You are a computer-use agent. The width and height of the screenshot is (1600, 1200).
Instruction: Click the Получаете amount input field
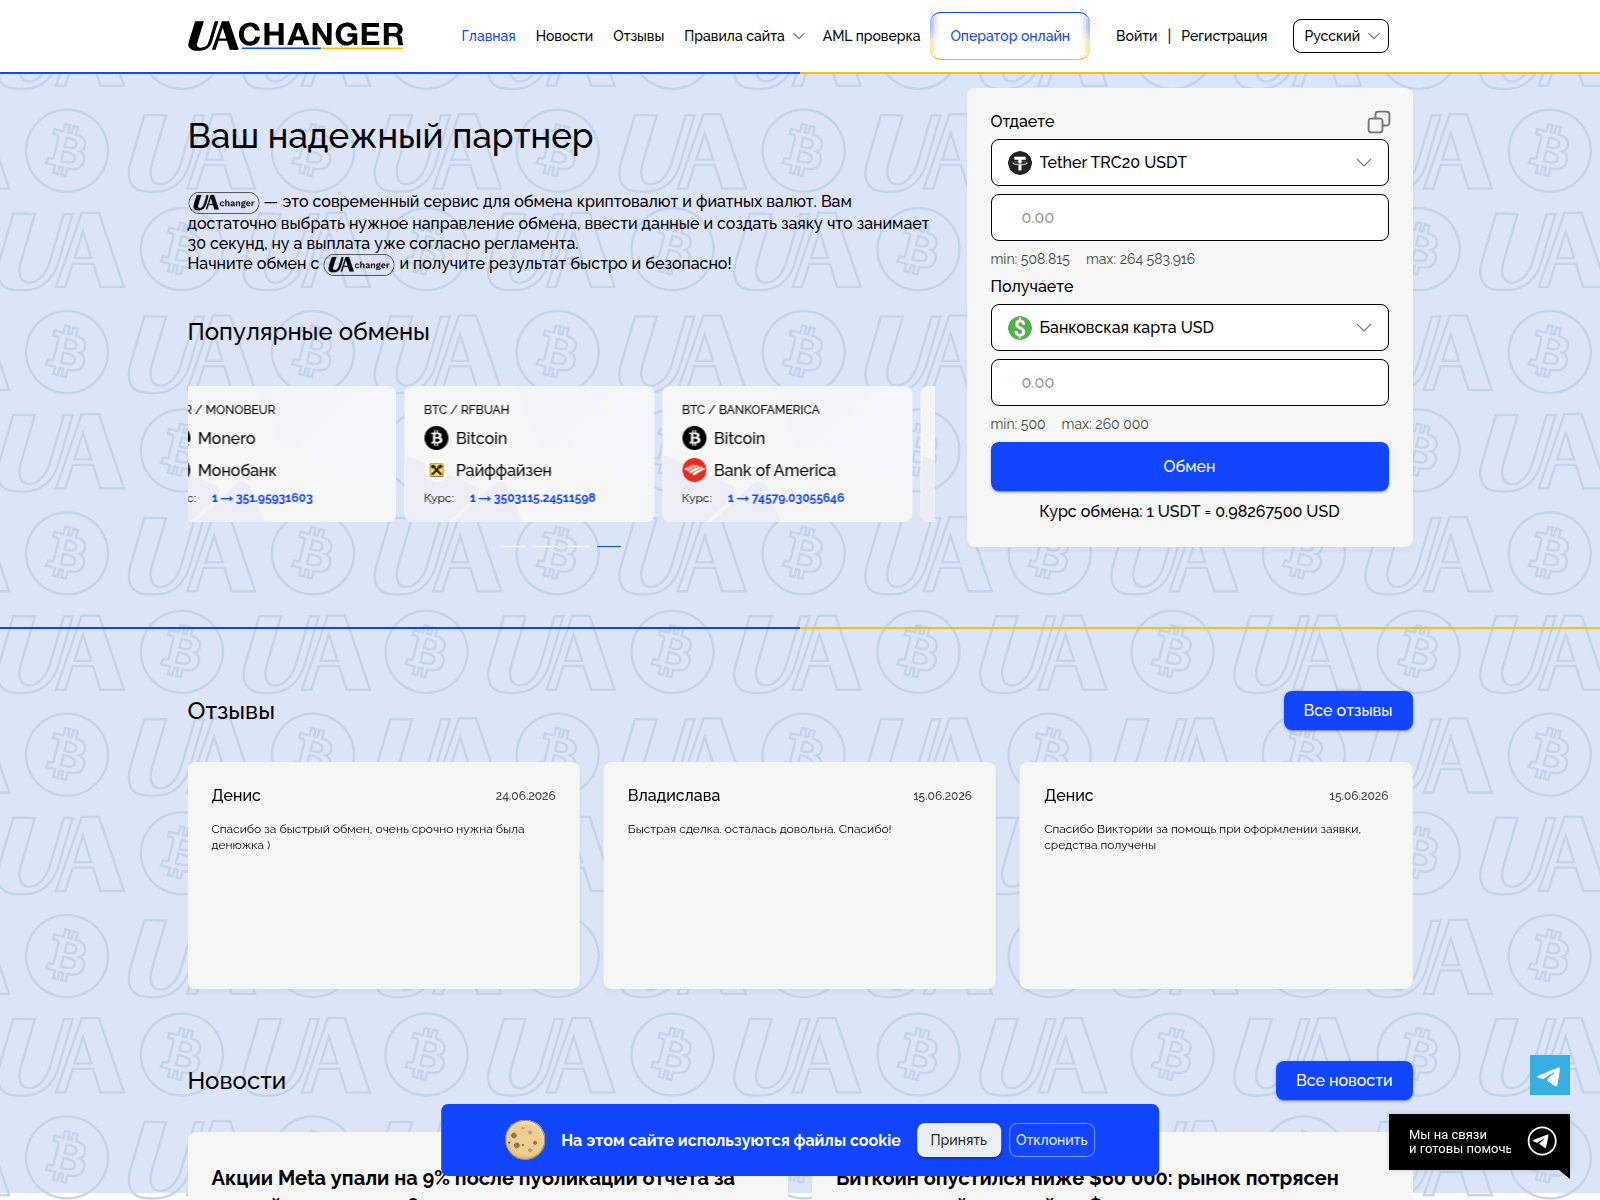pyautogui.click(x=1189, y=383)
